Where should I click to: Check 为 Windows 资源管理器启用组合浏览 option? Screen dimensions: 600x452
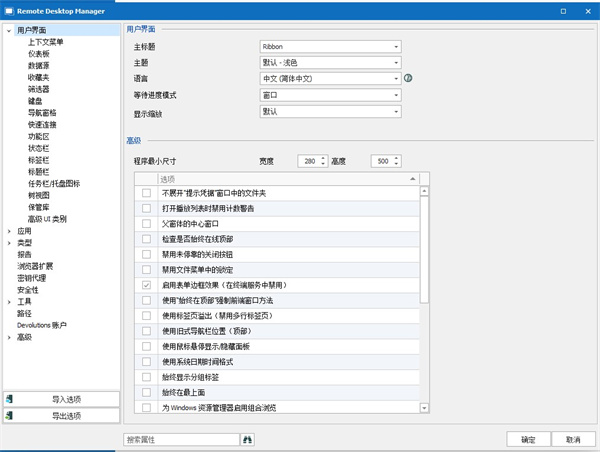pos(146,408)
